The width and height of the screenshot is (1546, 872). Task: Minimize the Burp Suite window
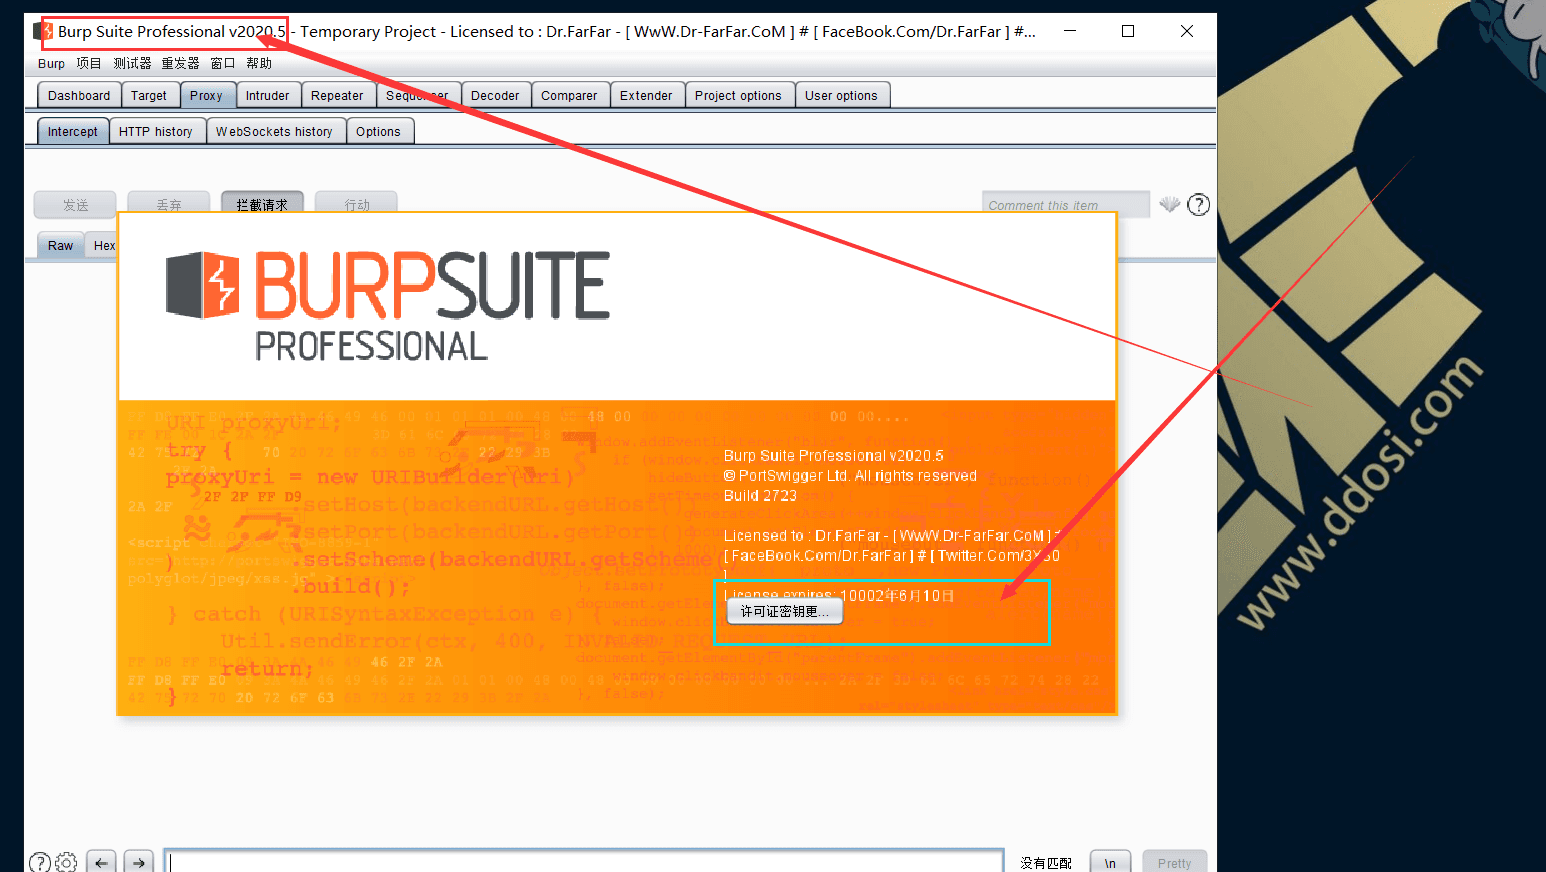click(x=1070, y=31)
